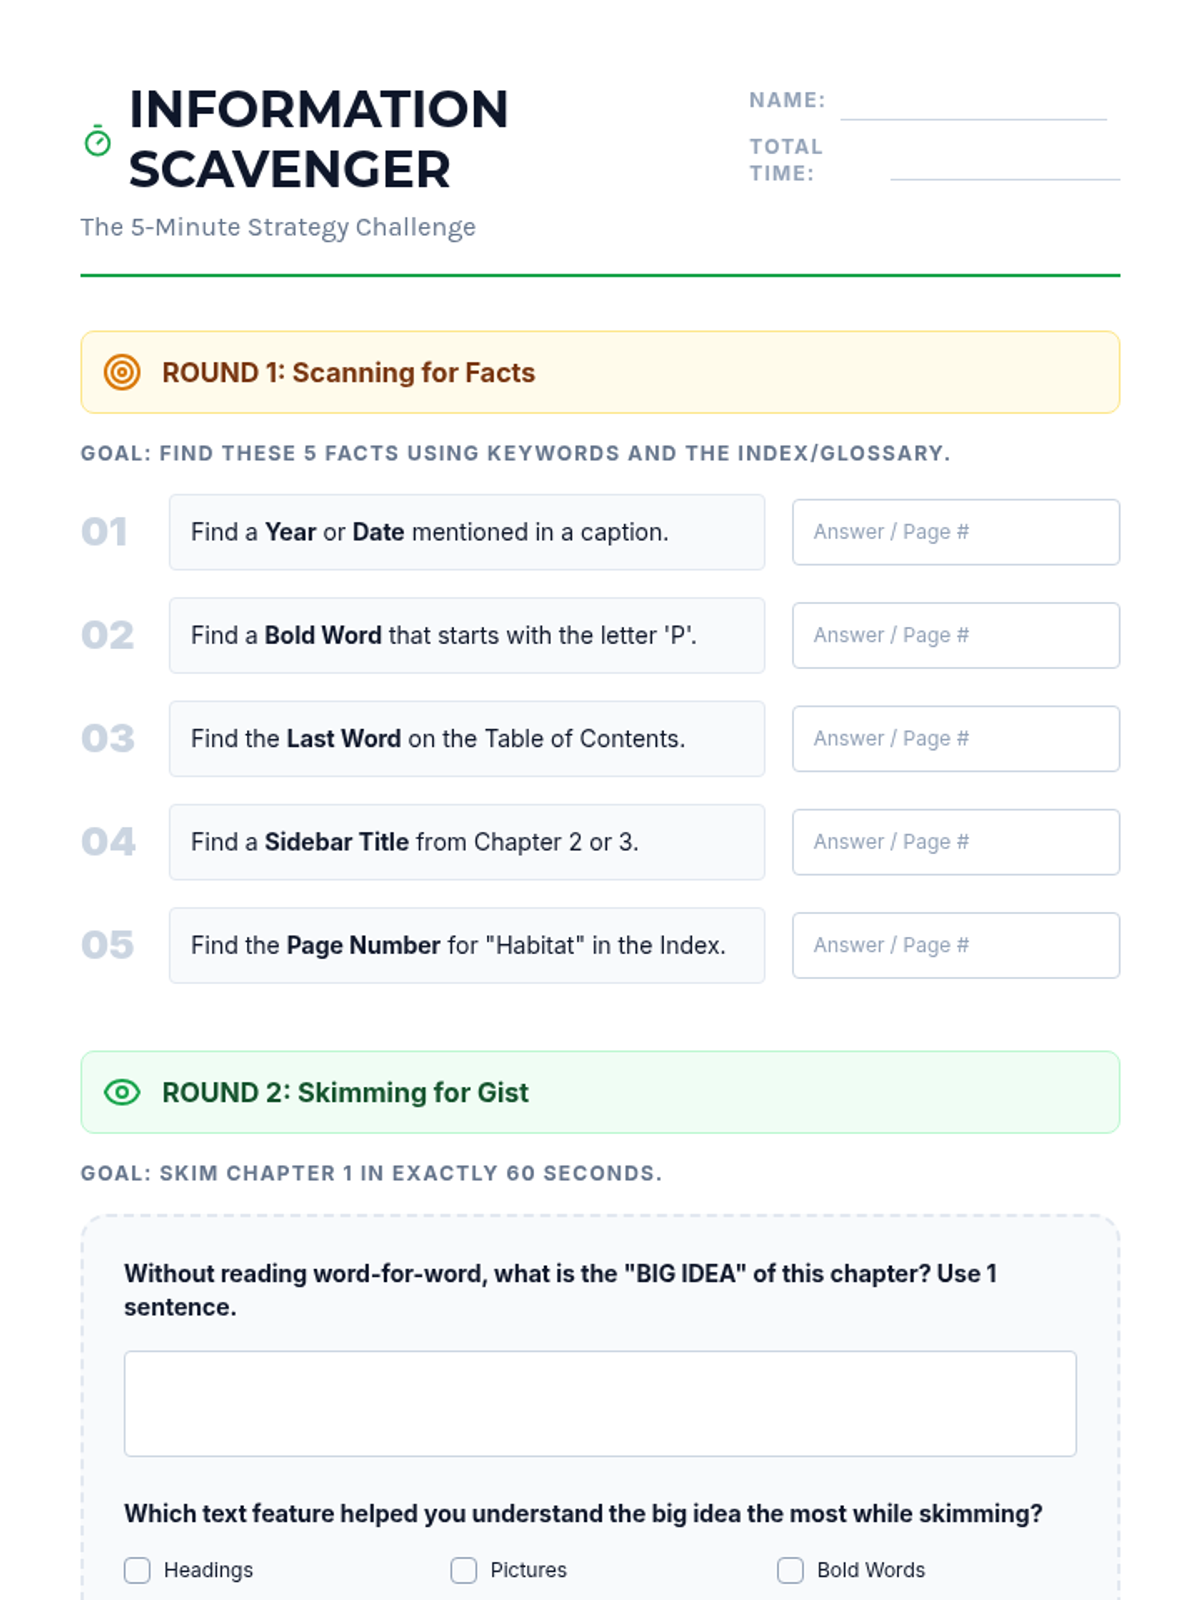Click answer field for Year or Date question
Viewport: 1200px width, 1600px height.
[956, 532]
